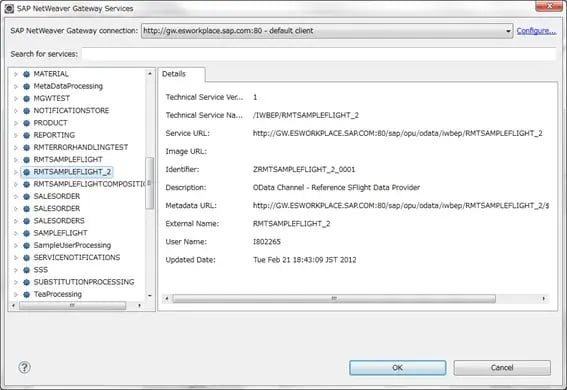Screen dimensions: 567x390
Task: Click the RMTSAMPLEFLIGHT_2 service gear icon
Action: [26, 172]
